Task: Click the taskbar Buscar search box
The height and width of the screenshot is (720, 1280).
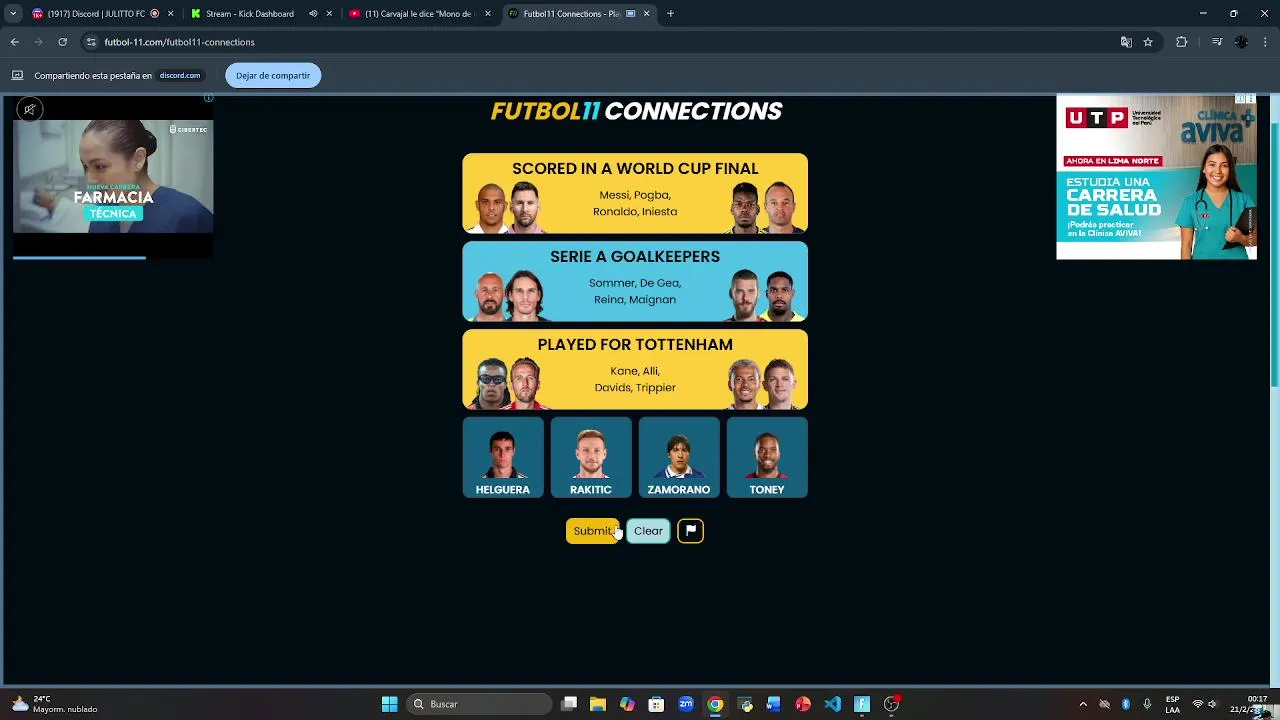Action: 480,704
